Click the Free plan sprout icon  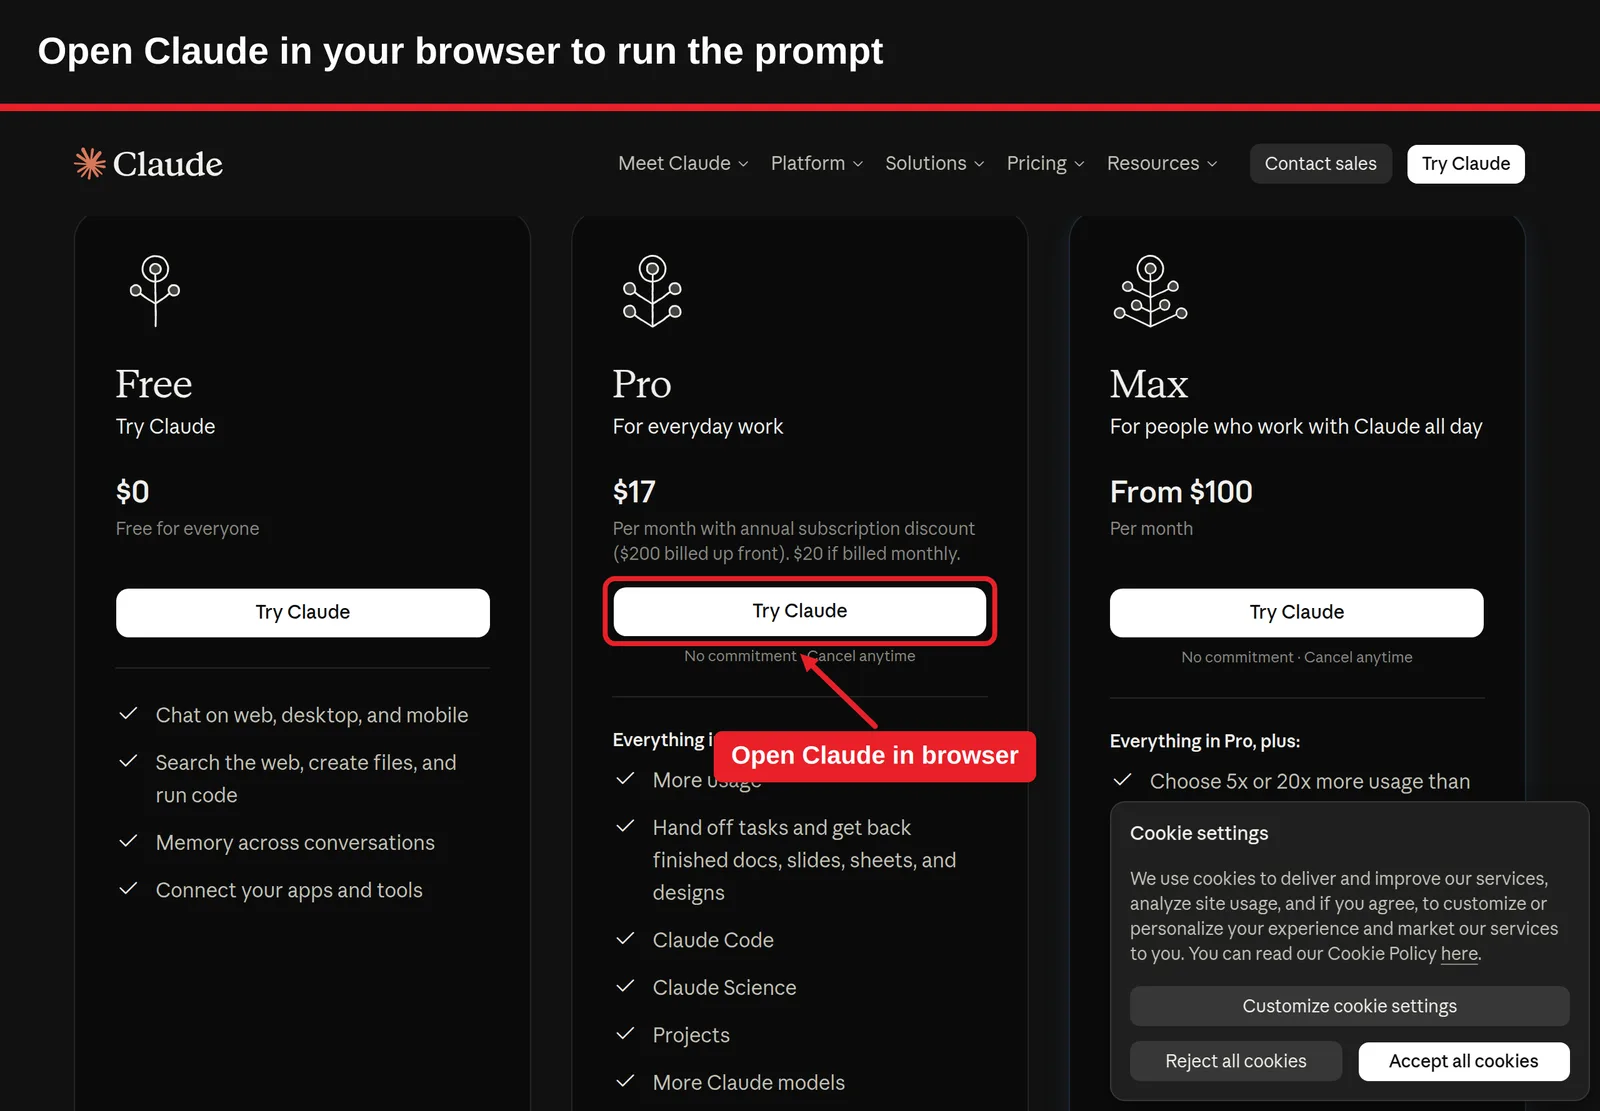tap(155, 291)
